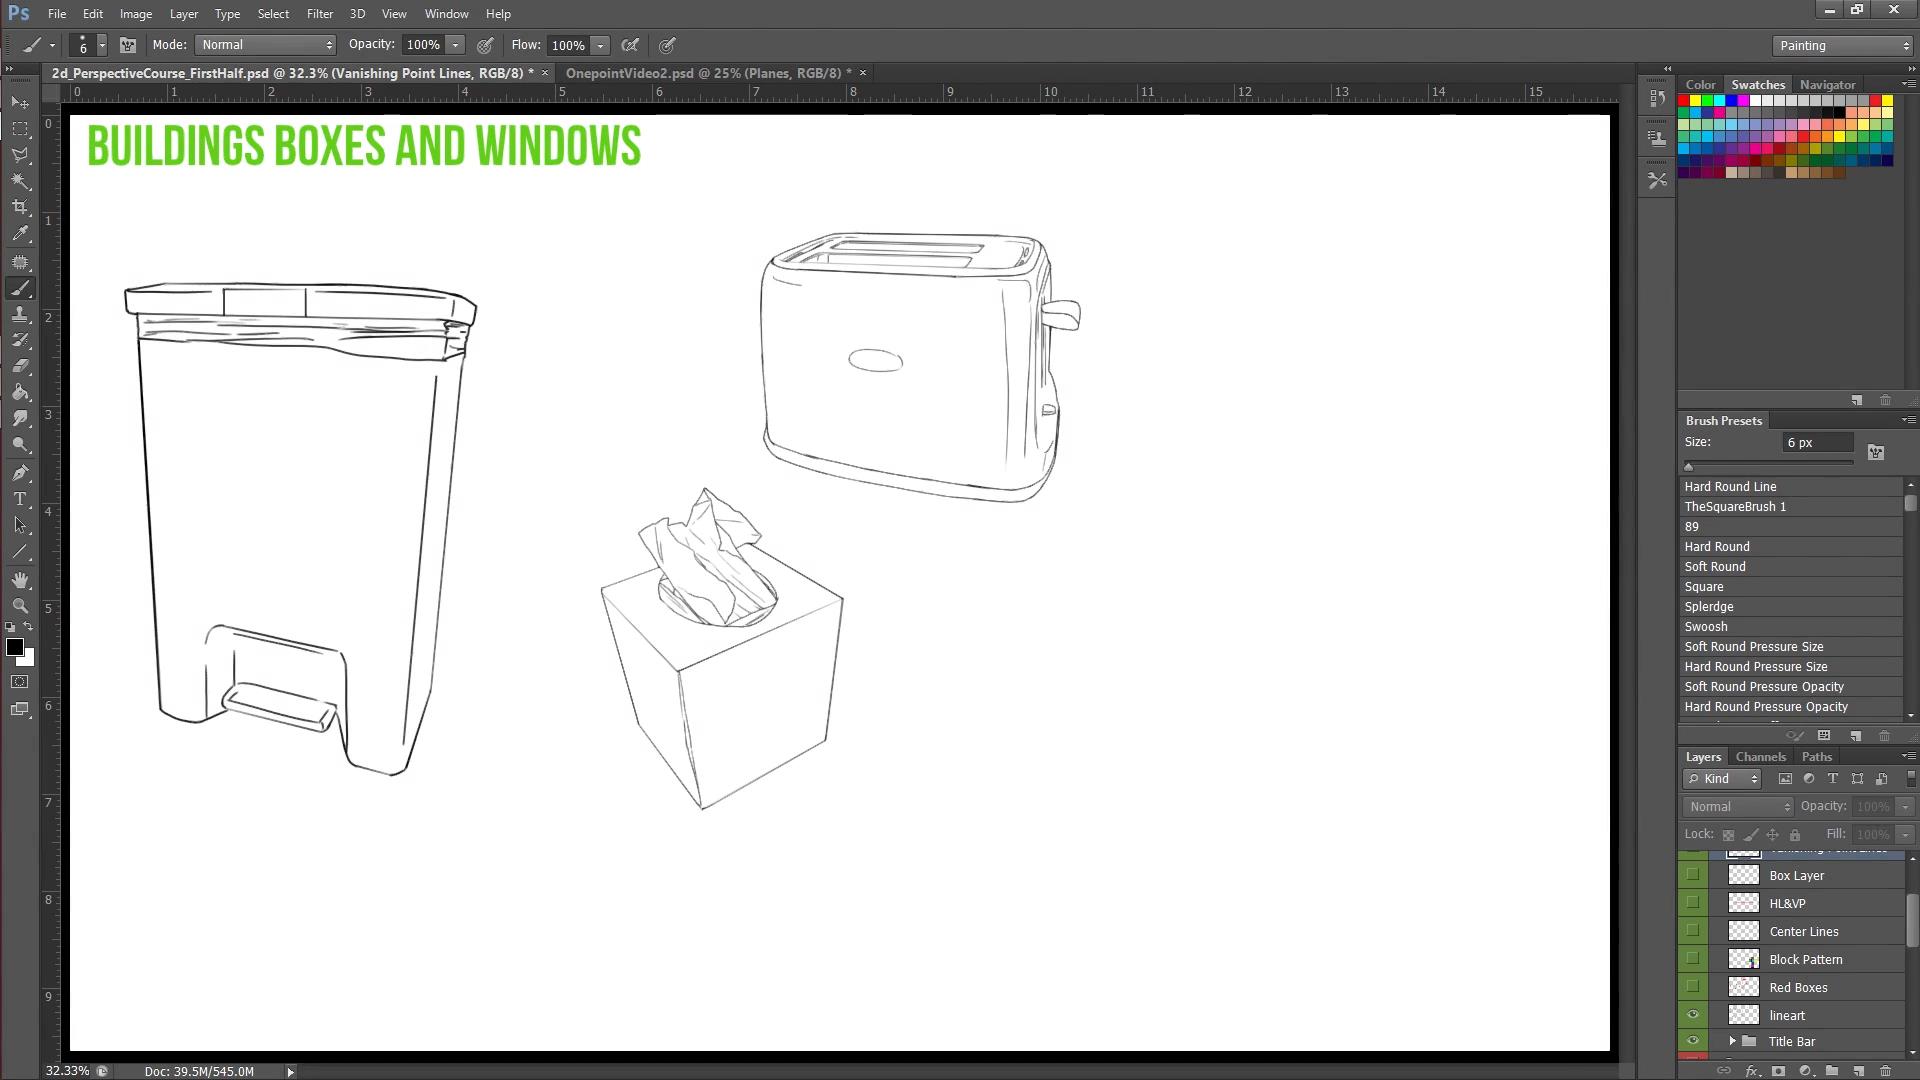This screenshot has width=1920, height=1080.
Task: Open the brush preset picker arrow
Action: pyautogui.click(x=102, y=45)
